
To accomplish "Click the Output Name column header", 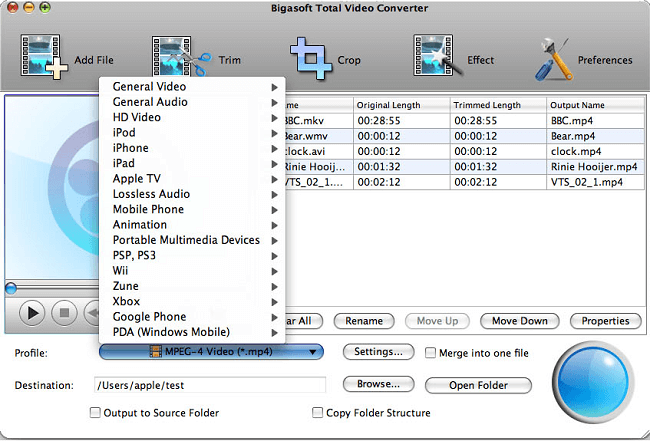I will click(x=596, y=105).
